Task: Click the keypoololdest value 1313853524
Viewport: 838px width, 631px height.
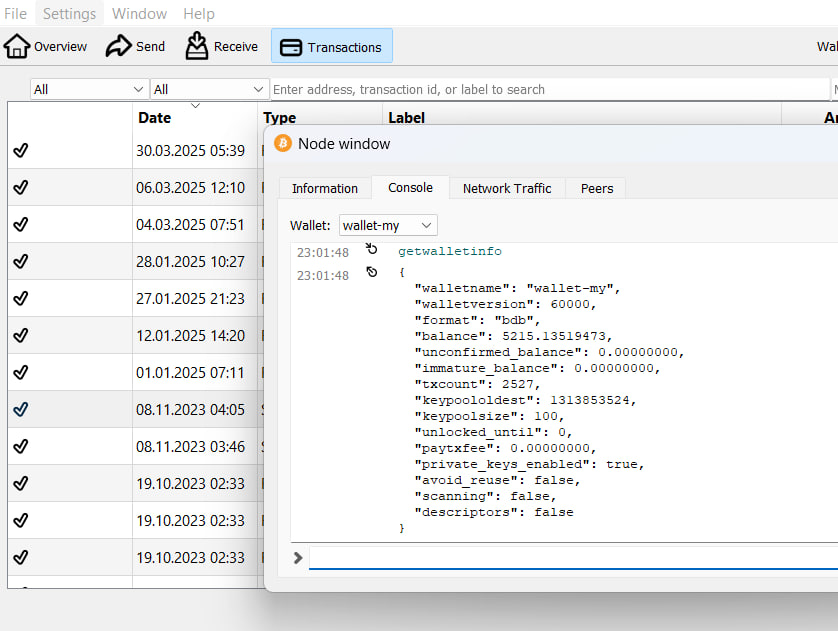Action: point(590,400)
